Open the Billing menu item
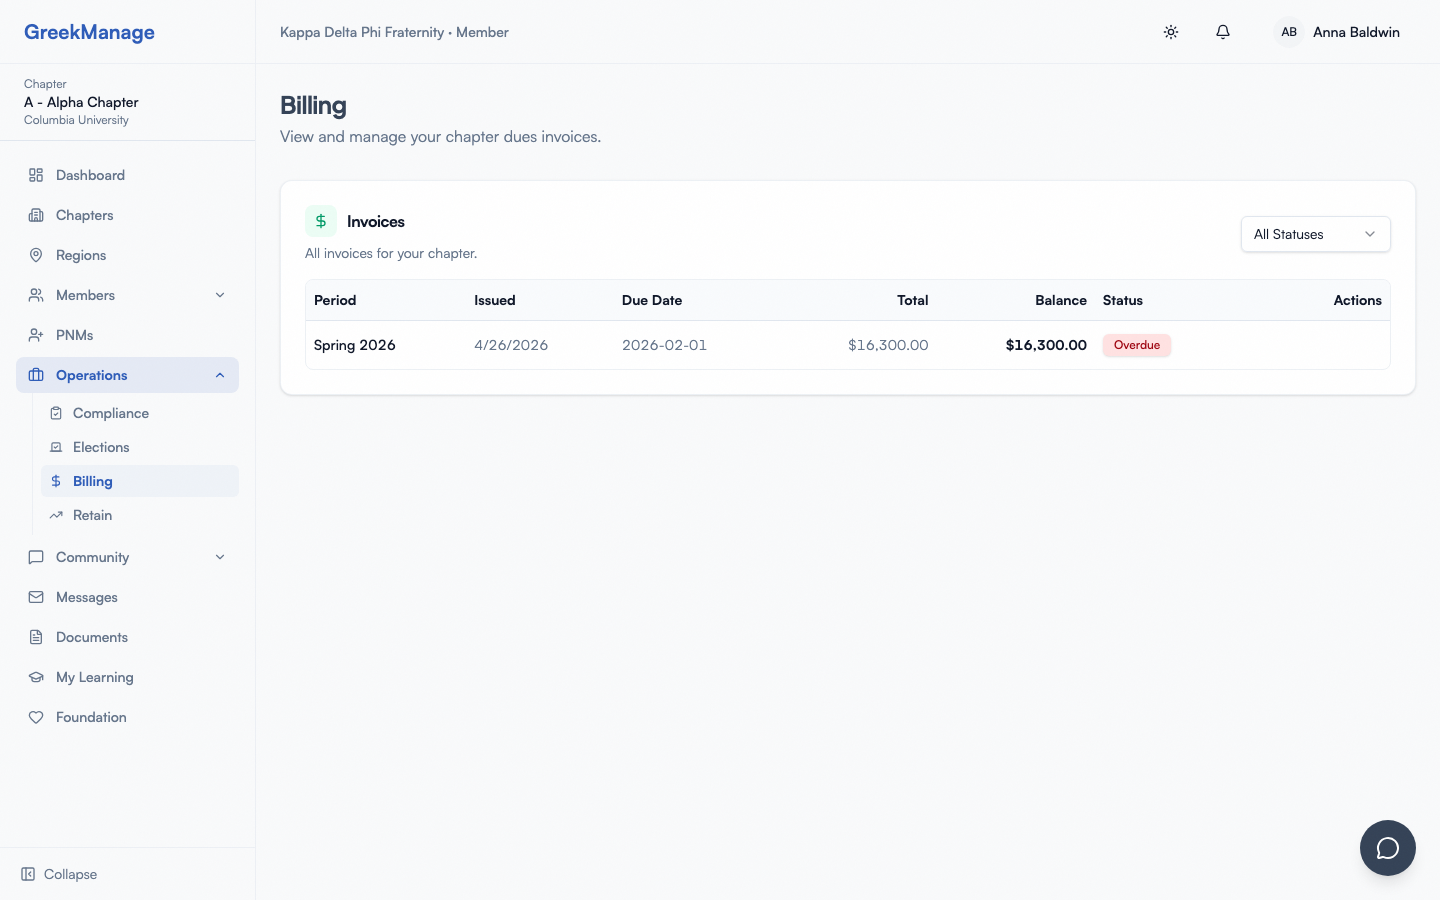This screenshot has height=900, width=1440. [92, 481]
